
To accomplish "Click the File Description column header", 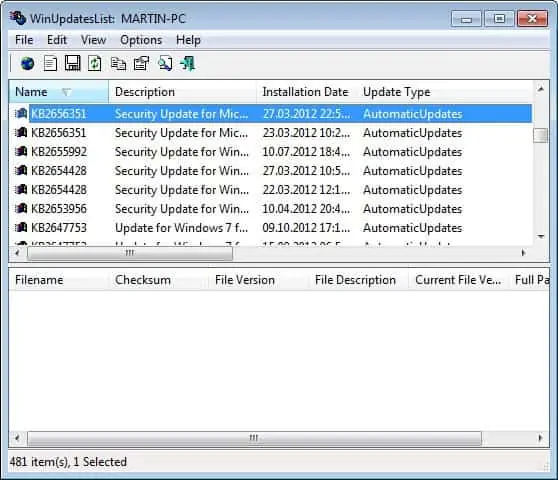I will [x=355, y=280].
